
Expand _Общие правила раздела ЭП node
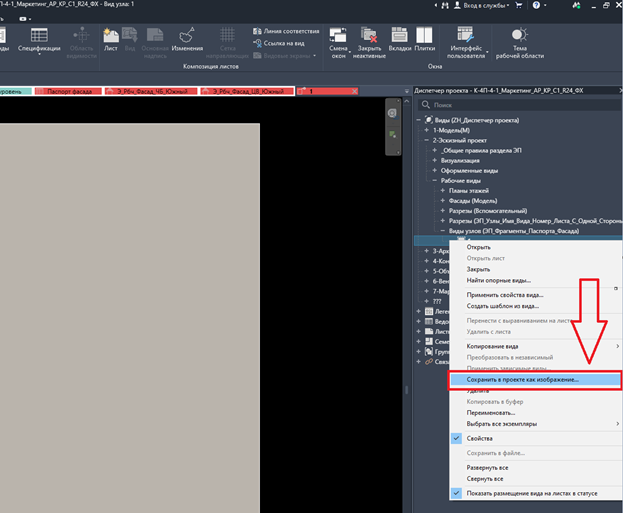pos(434,150)
